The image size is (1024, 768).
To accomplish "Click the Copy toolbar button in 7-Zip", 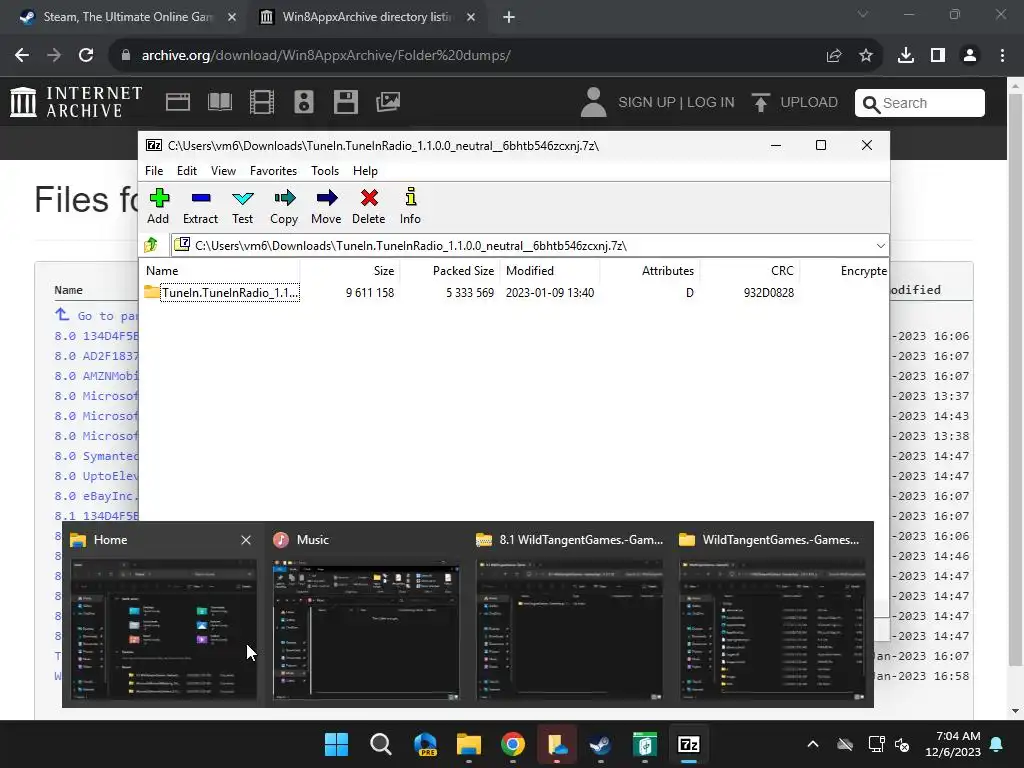I will (x=284, y=206).
